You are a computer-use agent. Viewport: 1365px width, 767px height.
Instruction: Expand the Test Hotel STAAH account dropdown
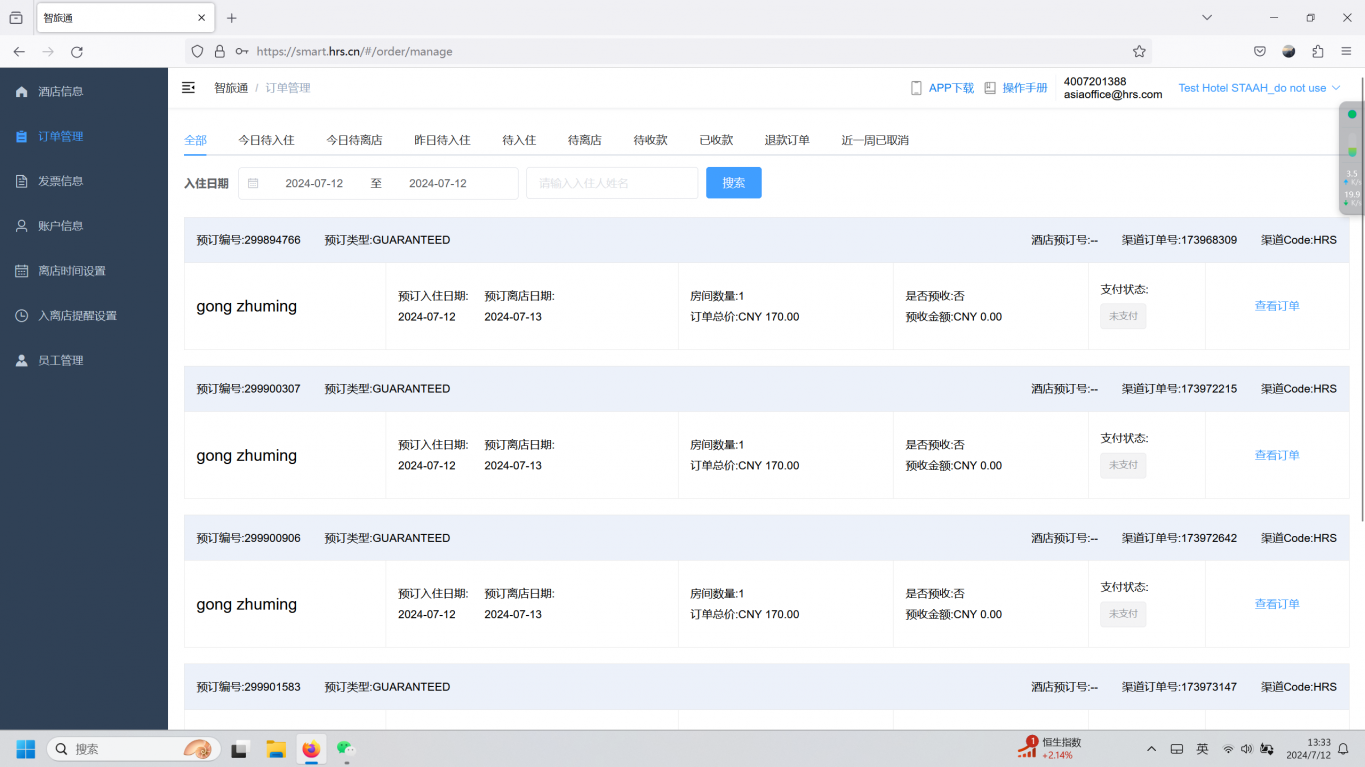click(1259, 88)
